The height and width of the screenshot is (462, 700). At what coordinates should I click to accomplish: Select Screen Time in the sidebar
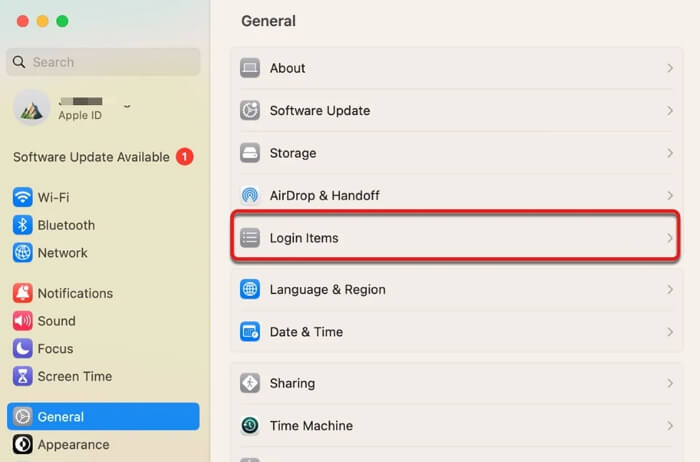pos(103,376)
